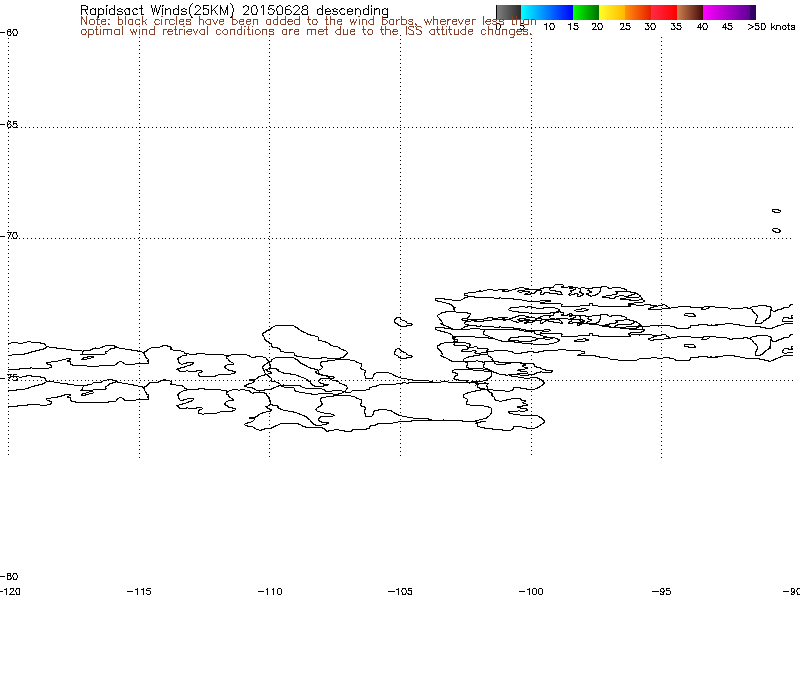Click the cyan-to-blue gradient segment of the colorbar

[547, 12]
